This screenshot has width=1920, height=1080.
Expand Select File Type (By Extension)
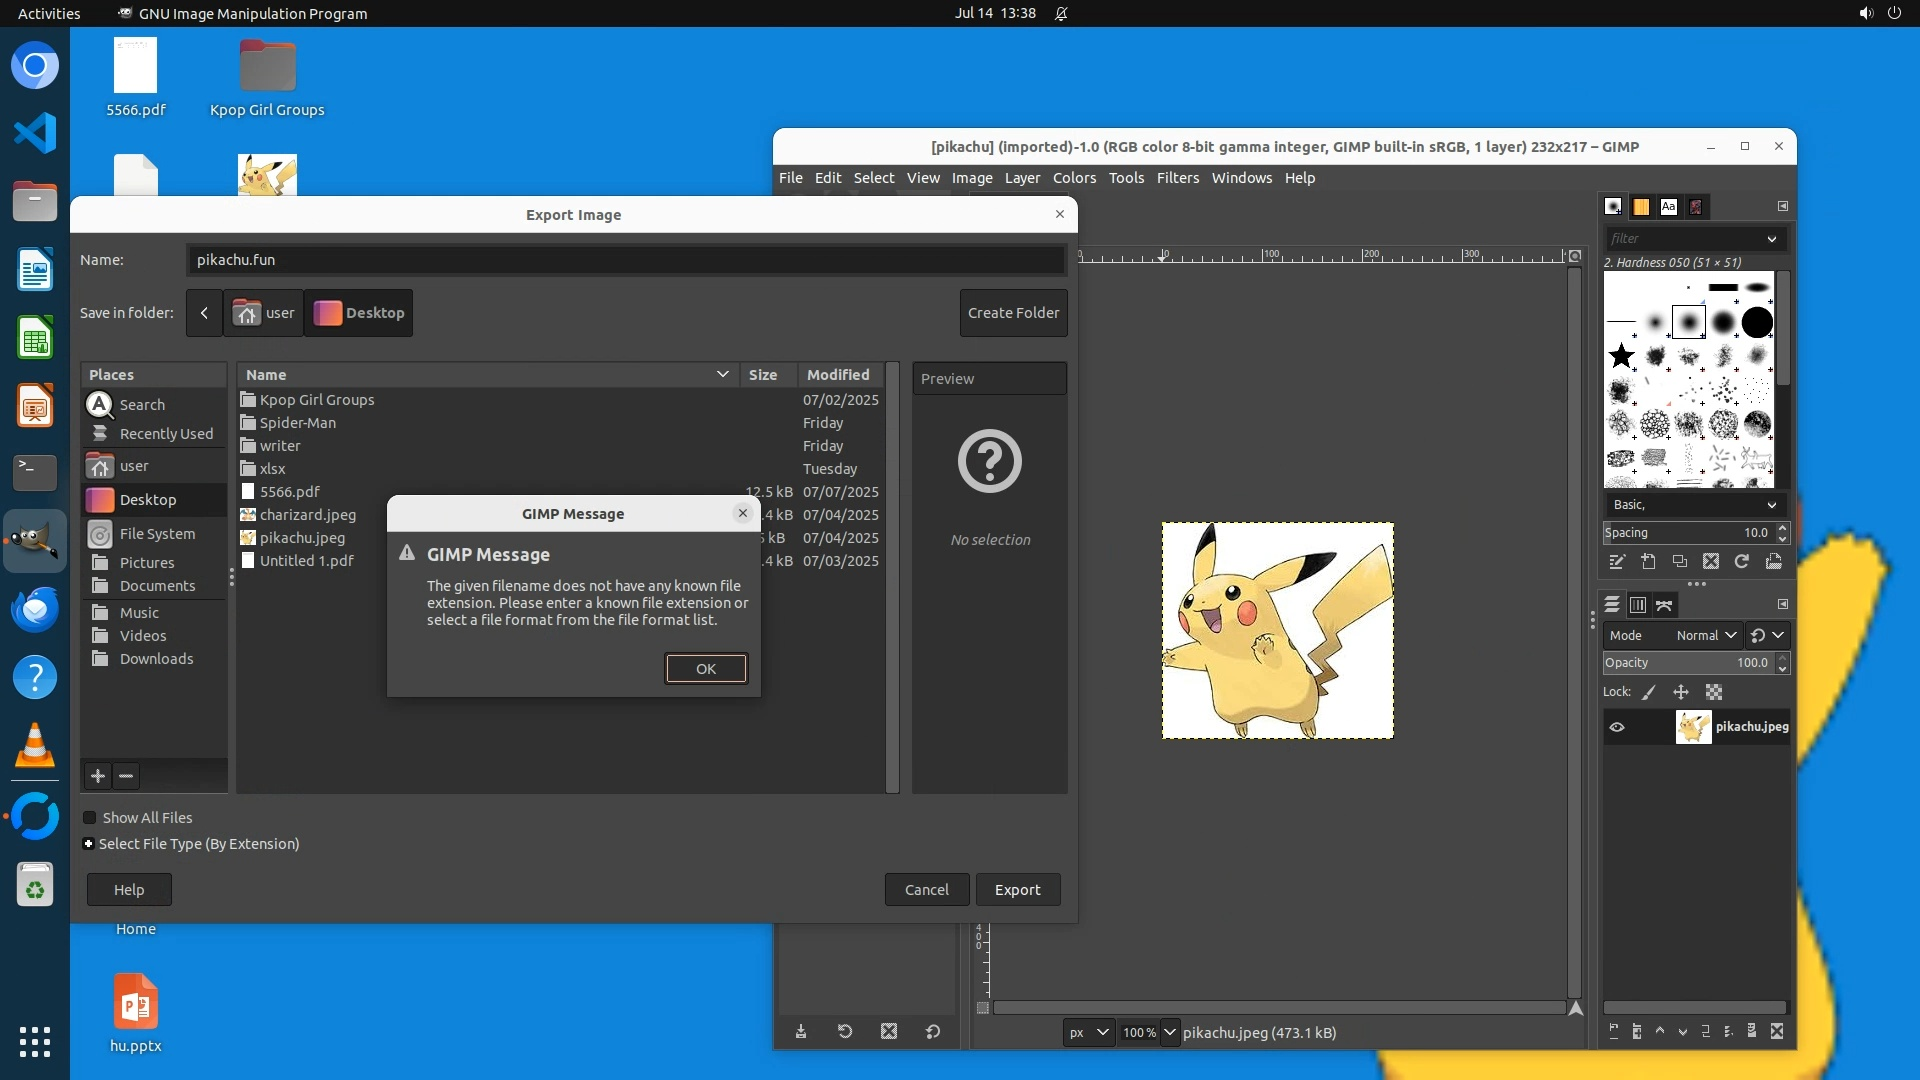pos(89,844)
